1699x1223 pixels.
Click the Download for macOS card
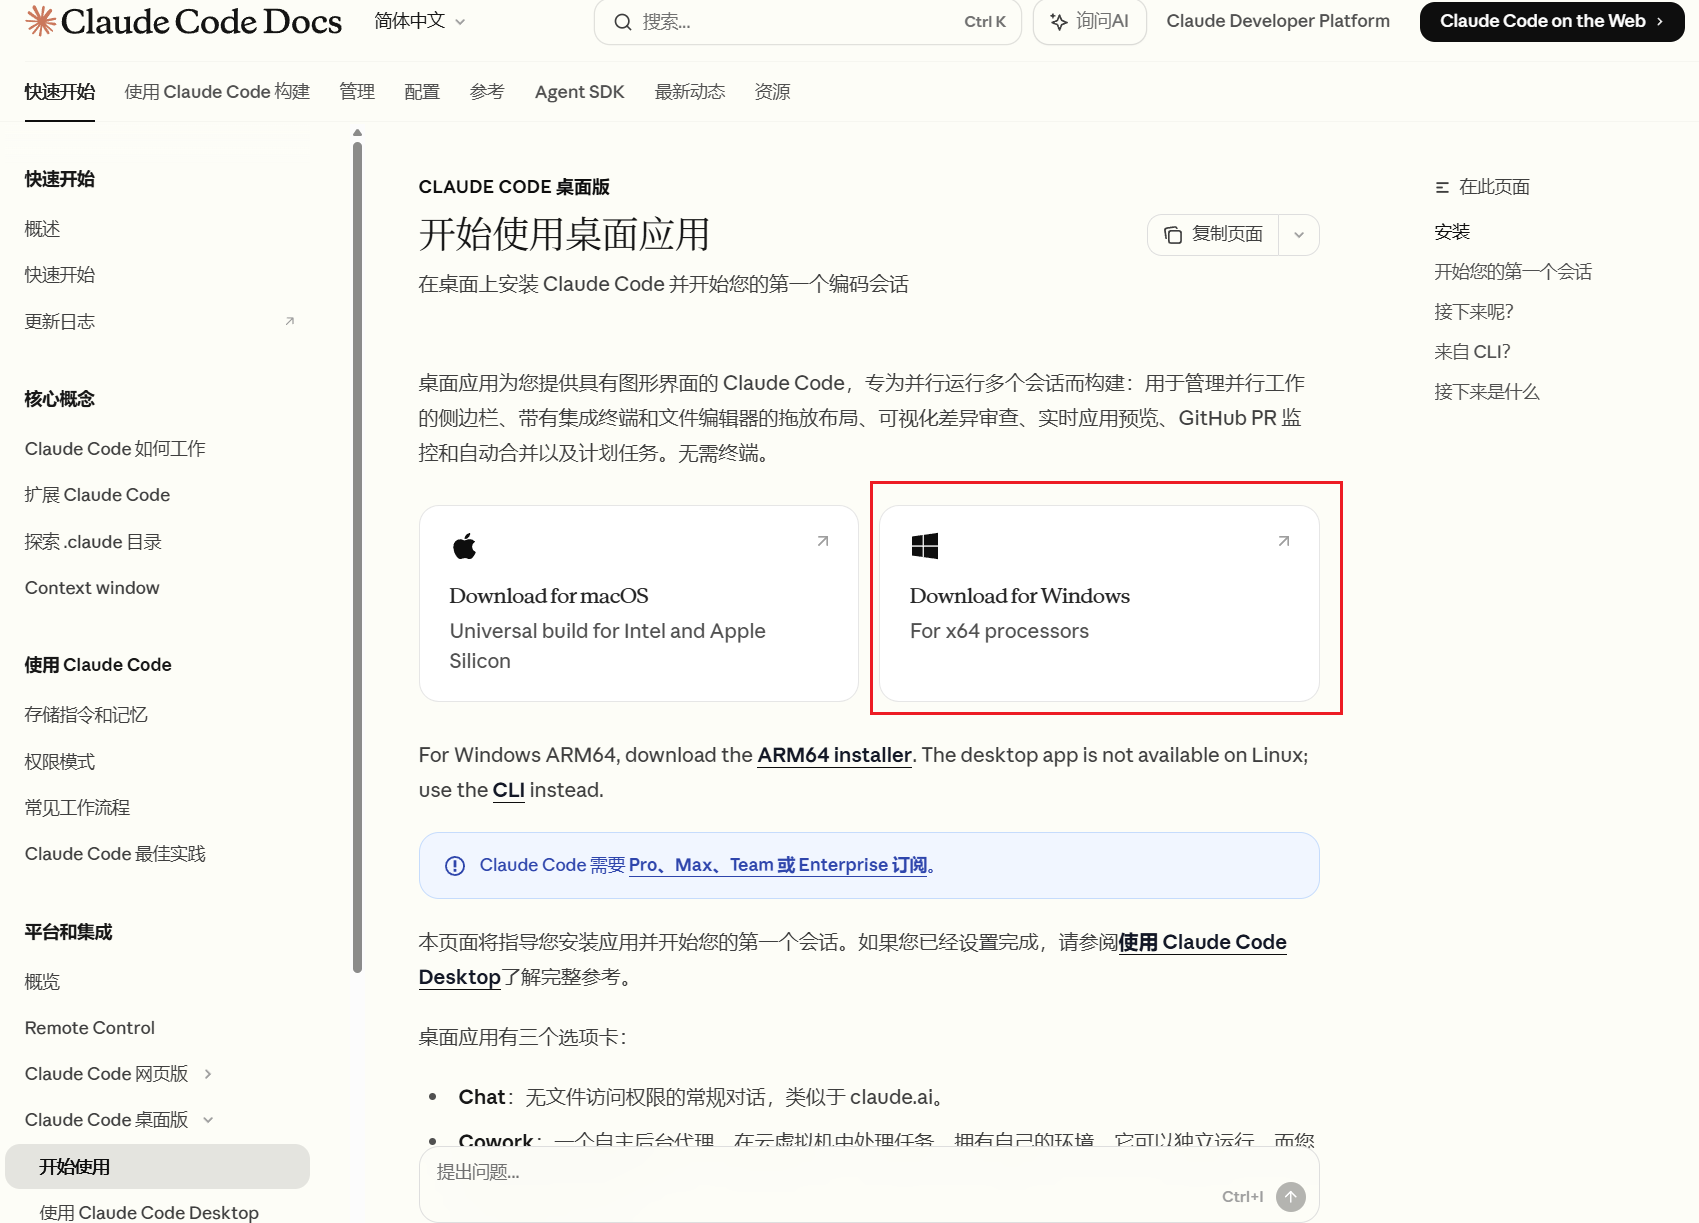(639, 603)
